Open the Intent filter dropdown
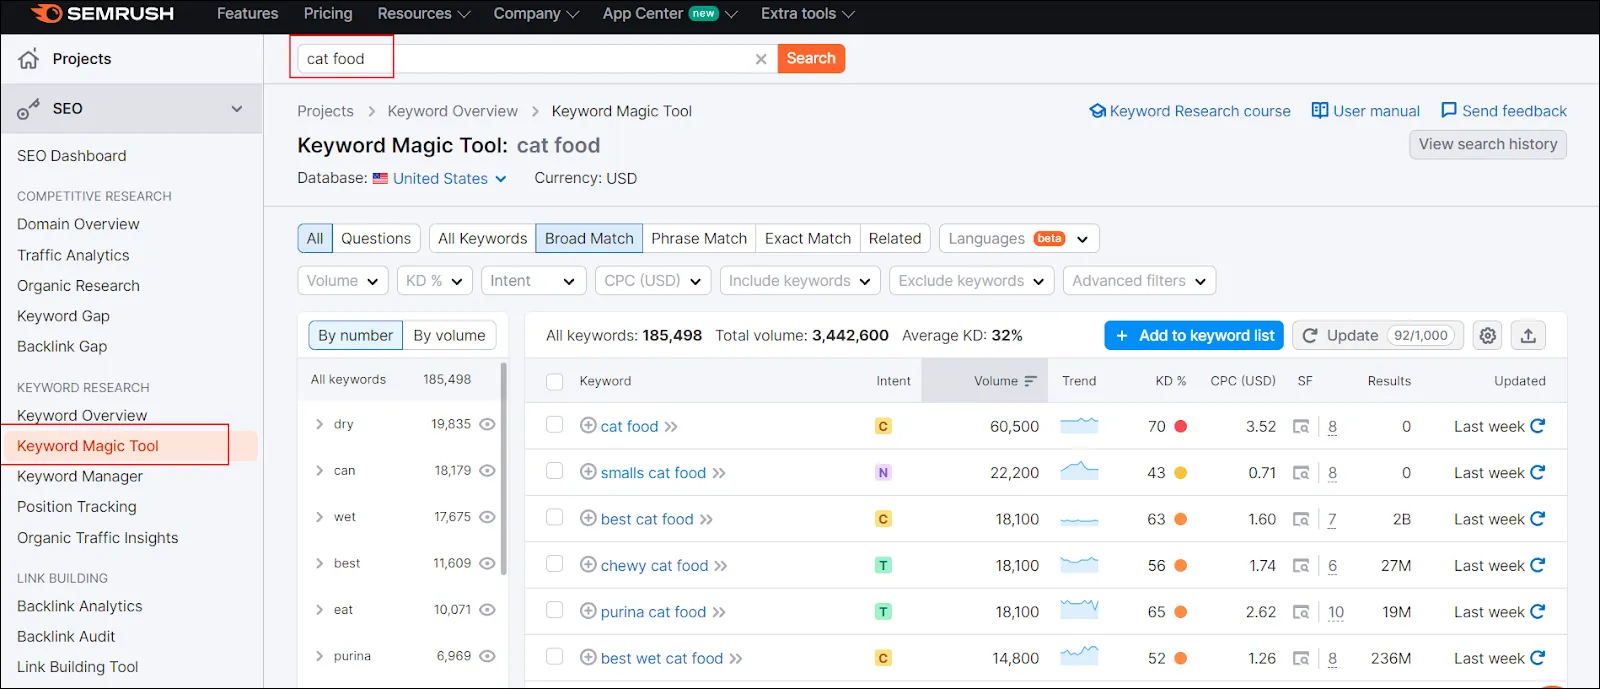The image size is (1600, 689). pyautogui.click(x=533, y=281)
